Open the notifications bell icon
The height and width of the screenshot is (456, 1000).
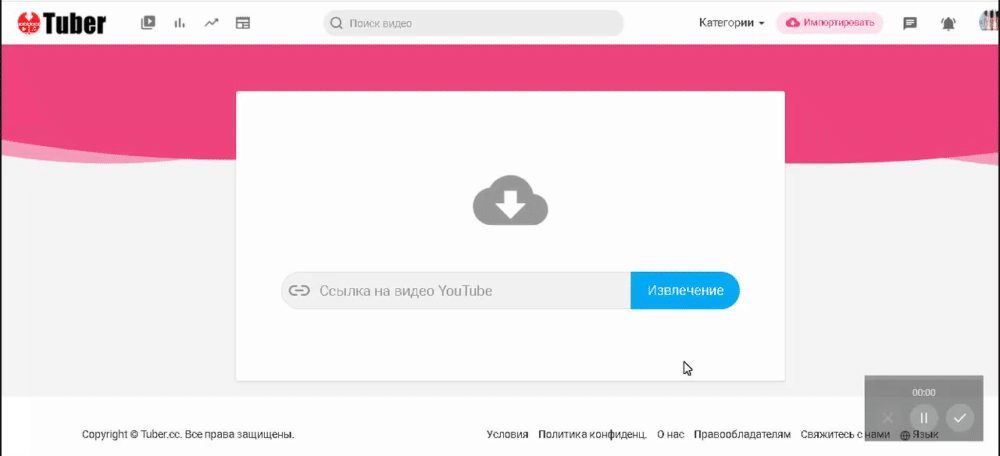pyautogui.click(x=948, y=24)
